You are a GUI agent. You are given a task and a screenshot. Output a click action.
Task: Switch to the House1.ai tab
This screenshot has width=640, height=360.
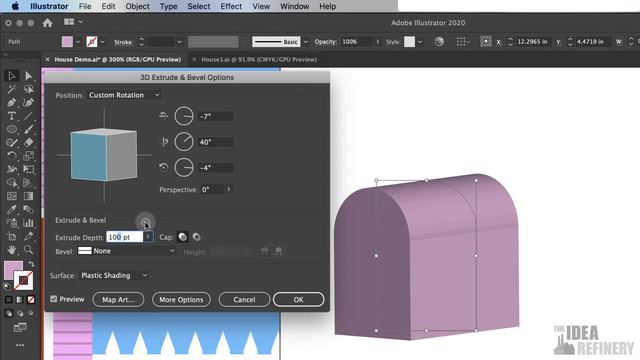coord(259,60)
